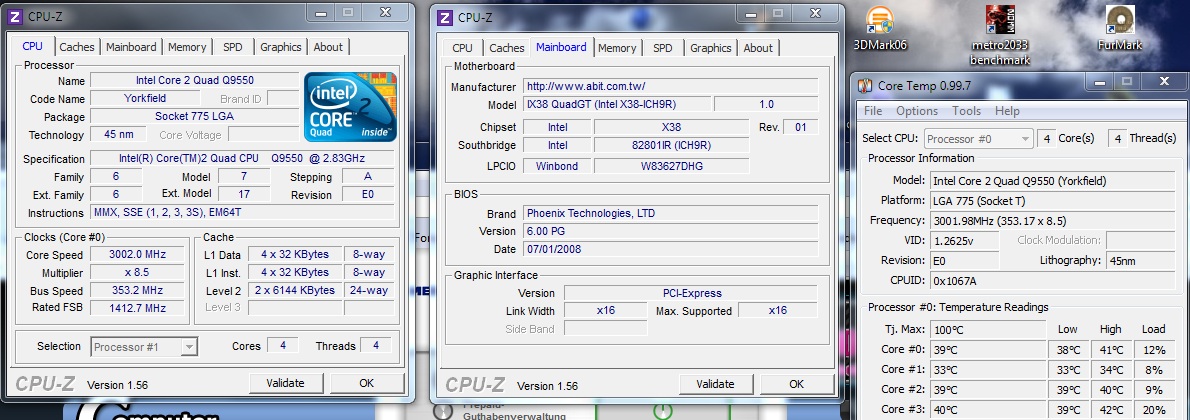Screen dimensions: 1190x420
Task: Open Memory tab in left CPU-Z window
Action: (187, 47)
